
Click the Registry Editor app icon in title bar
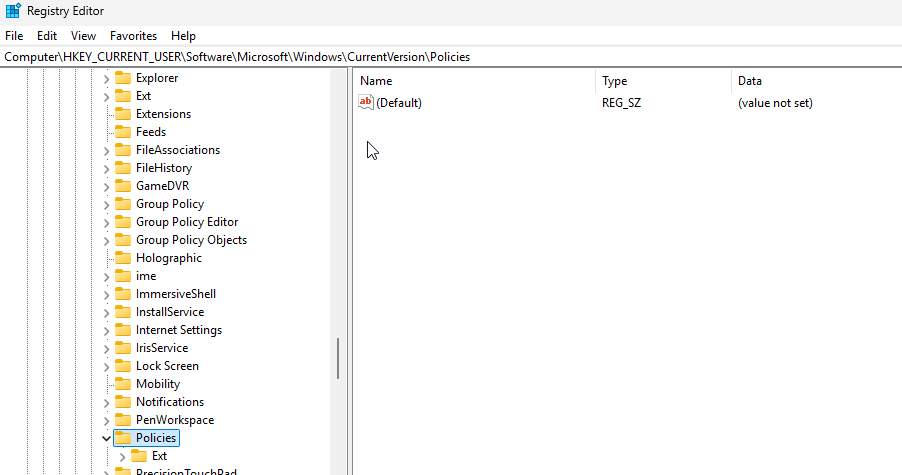coord(13,11)
